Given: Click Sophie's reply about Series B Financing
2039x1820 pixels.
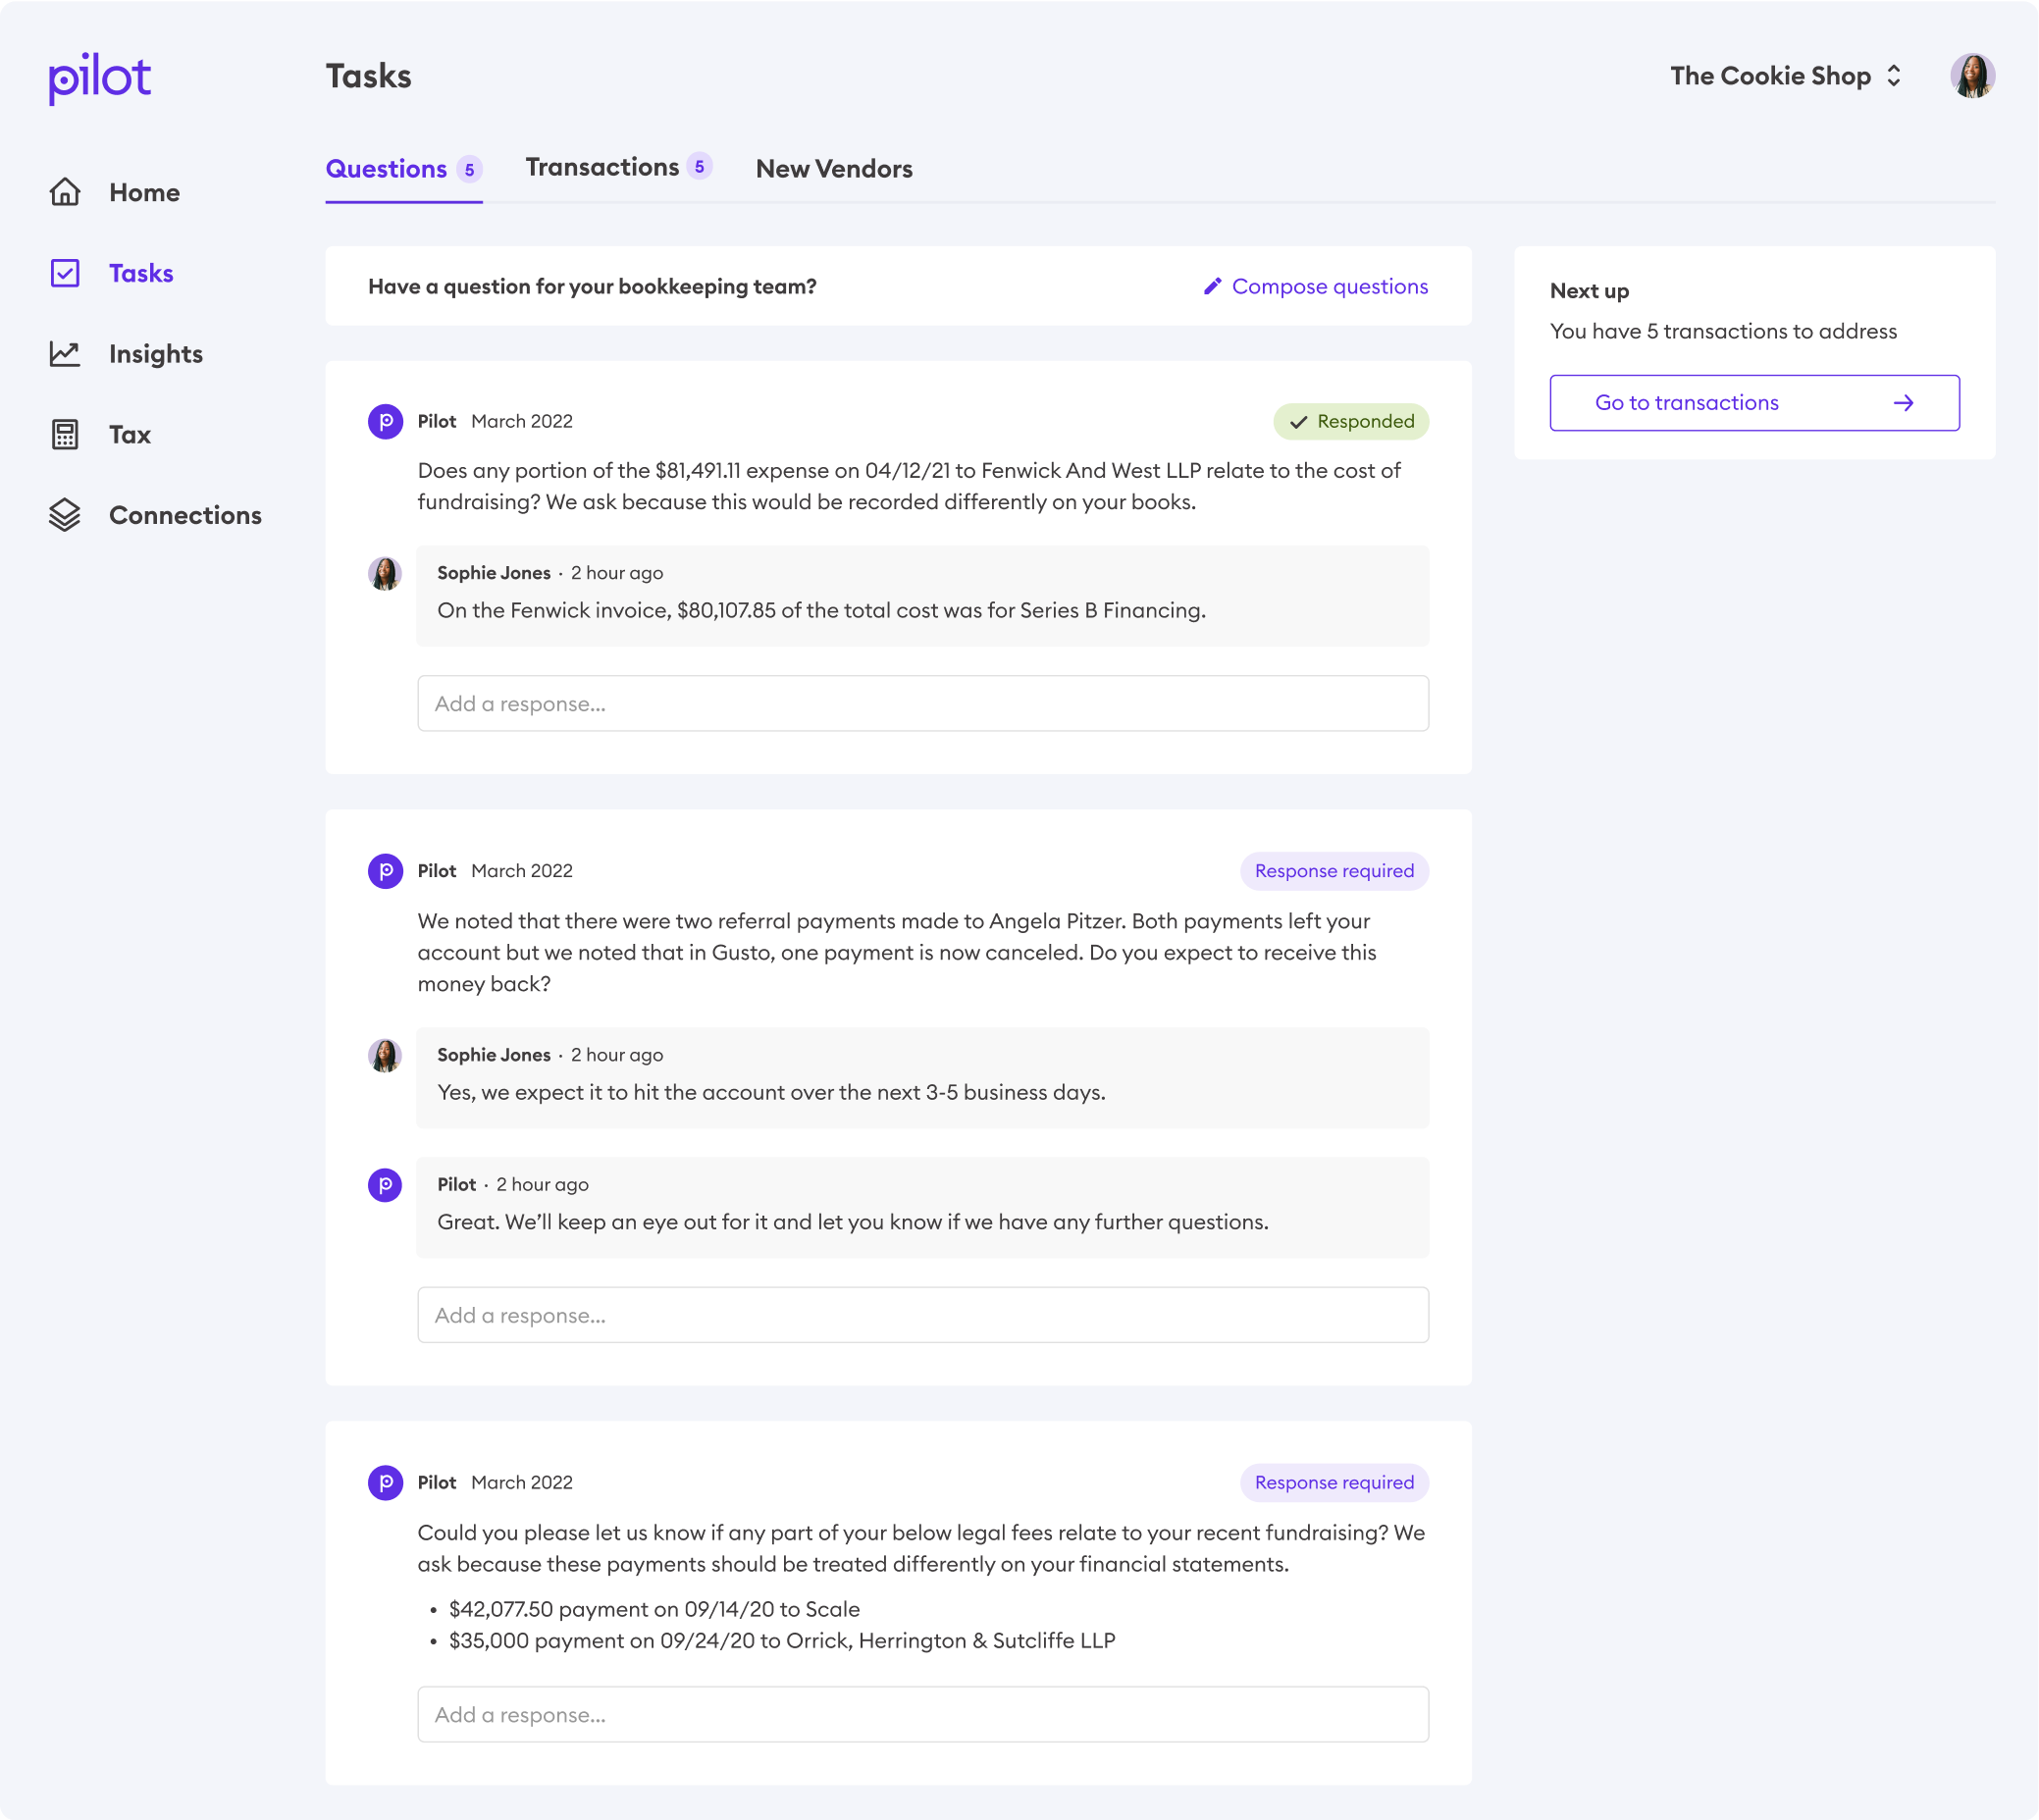Looking at the screenshot, I should [821, 610].
